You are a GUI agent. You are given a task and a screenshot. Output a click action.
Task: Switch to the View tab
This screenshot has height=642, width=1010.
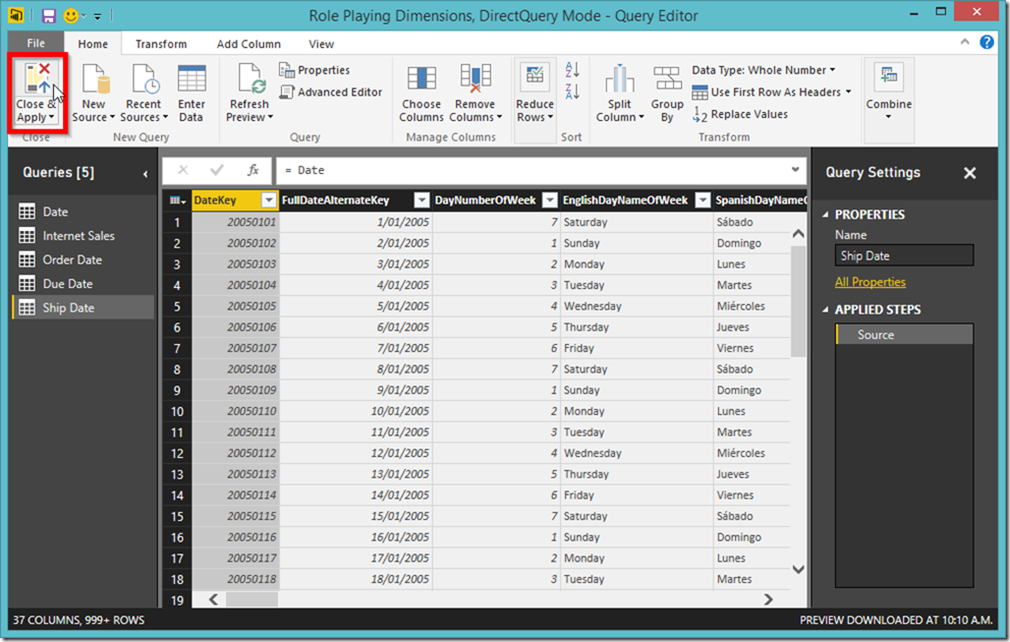point(321,44)
